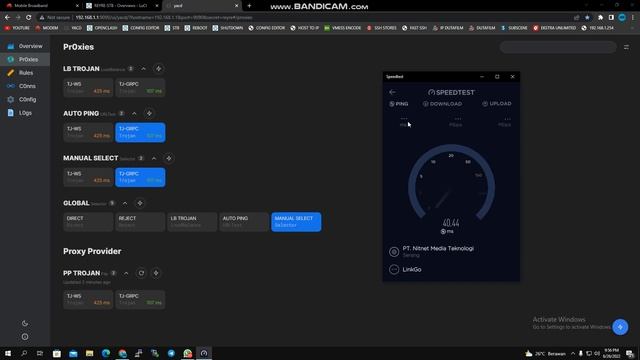Choose MANUAL SELECT in GLOBAL group
This screenshot has width=640, height=360.
tap(296, 222)
